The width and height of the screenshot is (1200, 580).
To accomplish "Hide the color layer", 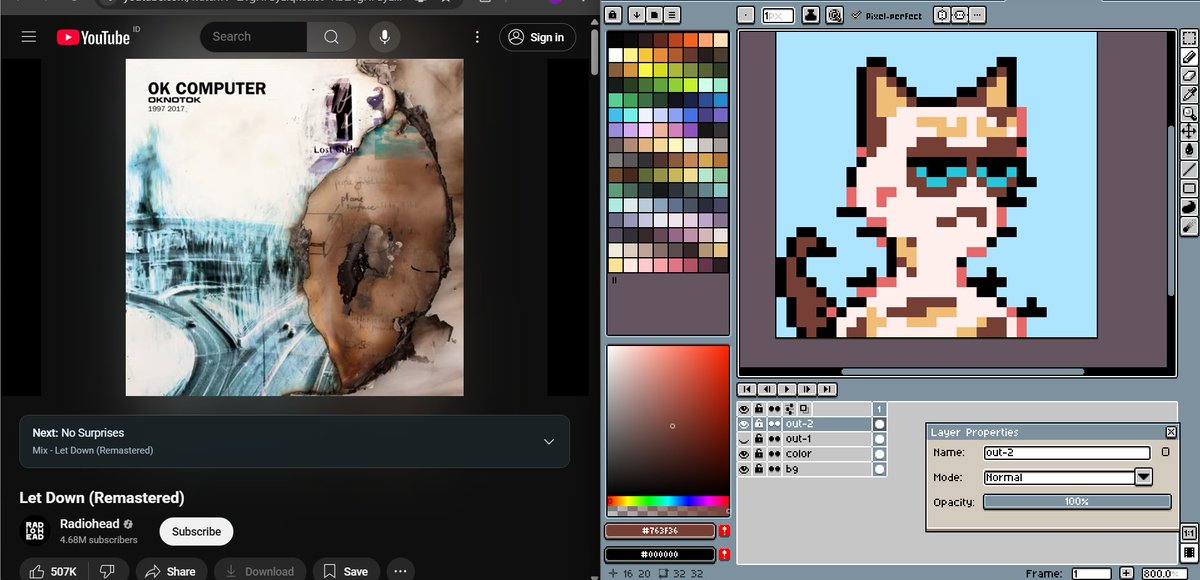I will [x=744, y=454].
